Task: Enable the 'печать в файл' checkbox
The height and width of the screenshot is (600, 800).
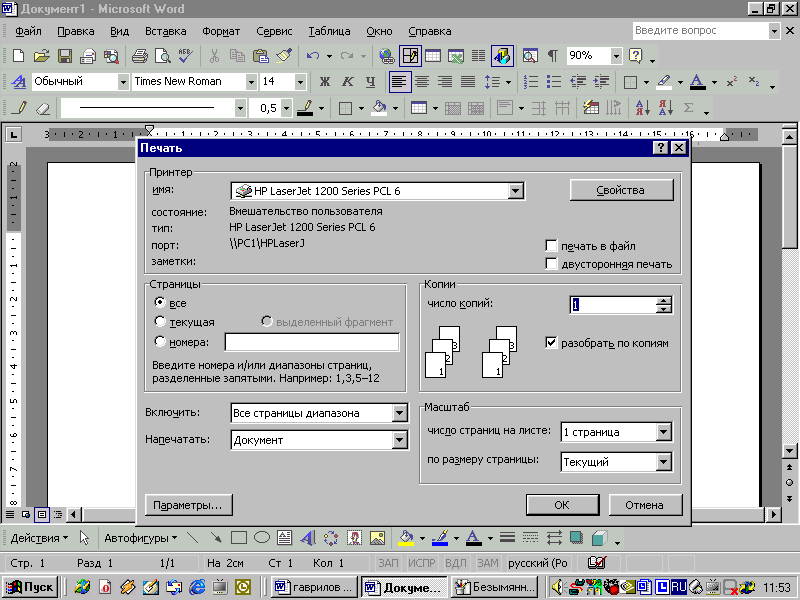Action: 551,246
